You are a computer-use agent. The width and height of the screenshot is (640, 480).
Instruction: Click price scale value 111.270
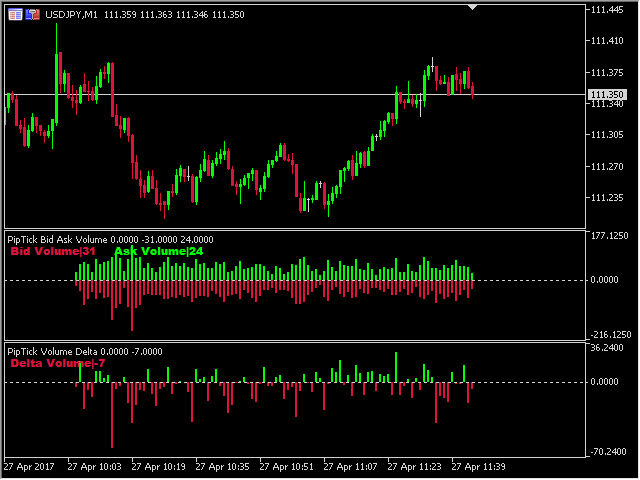click(607, 167)
